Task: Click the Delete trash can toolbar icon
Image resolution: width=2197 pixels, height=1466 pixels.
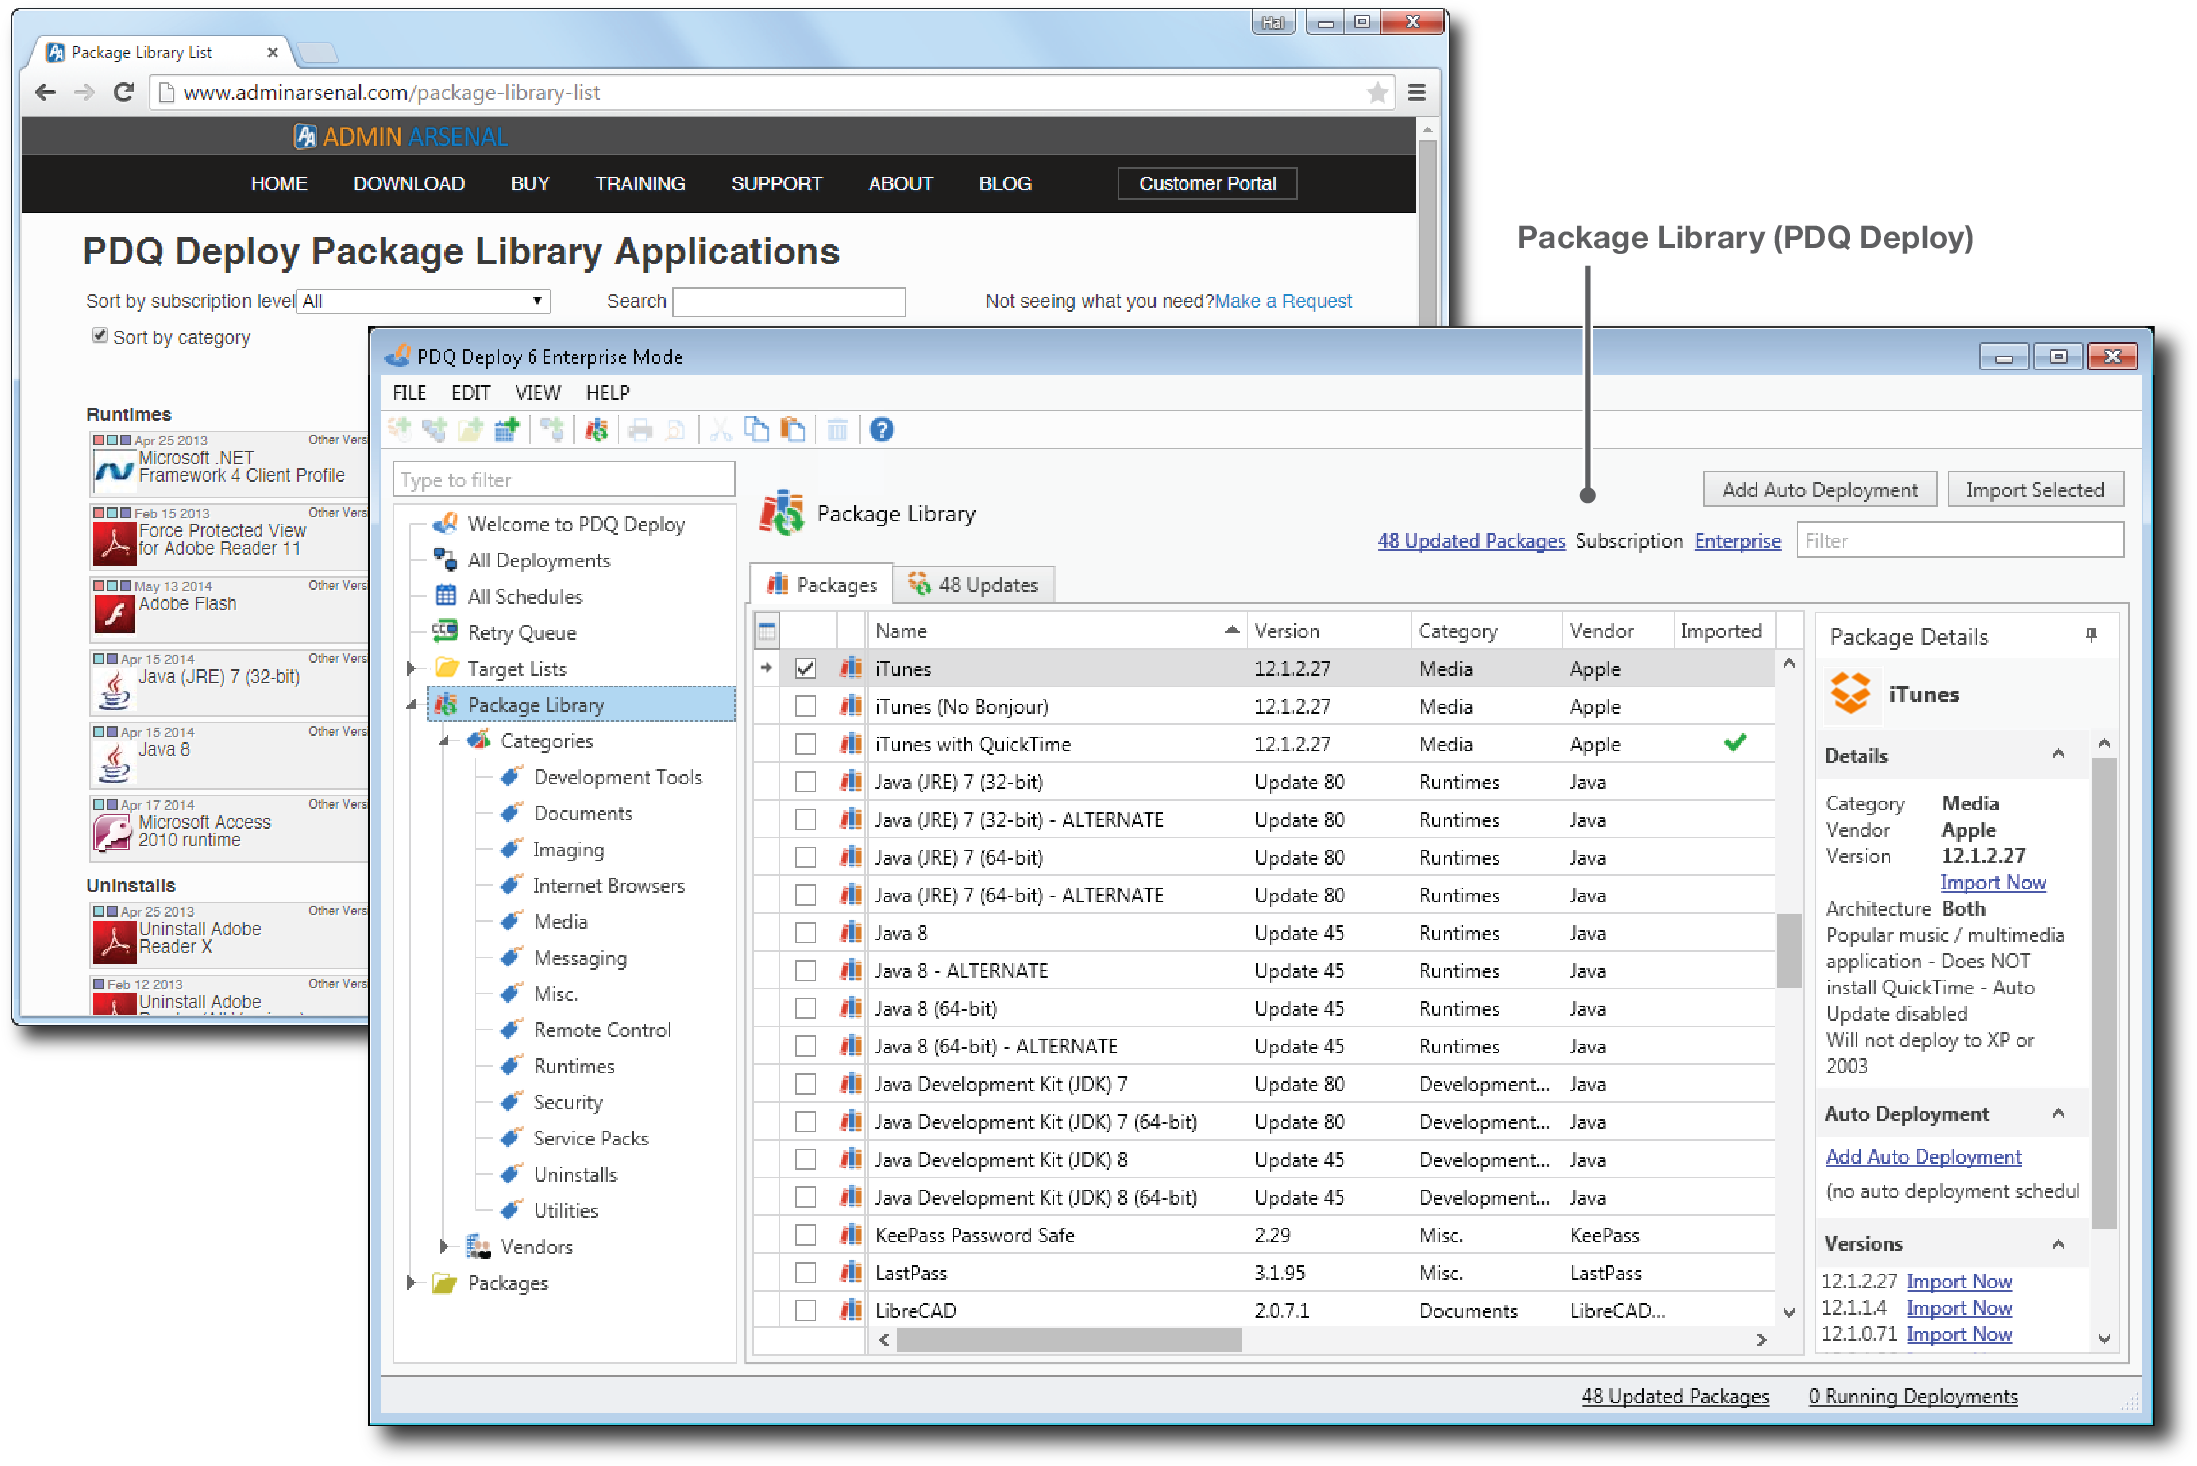Action: pyautogui.click(x=838, y=430)
